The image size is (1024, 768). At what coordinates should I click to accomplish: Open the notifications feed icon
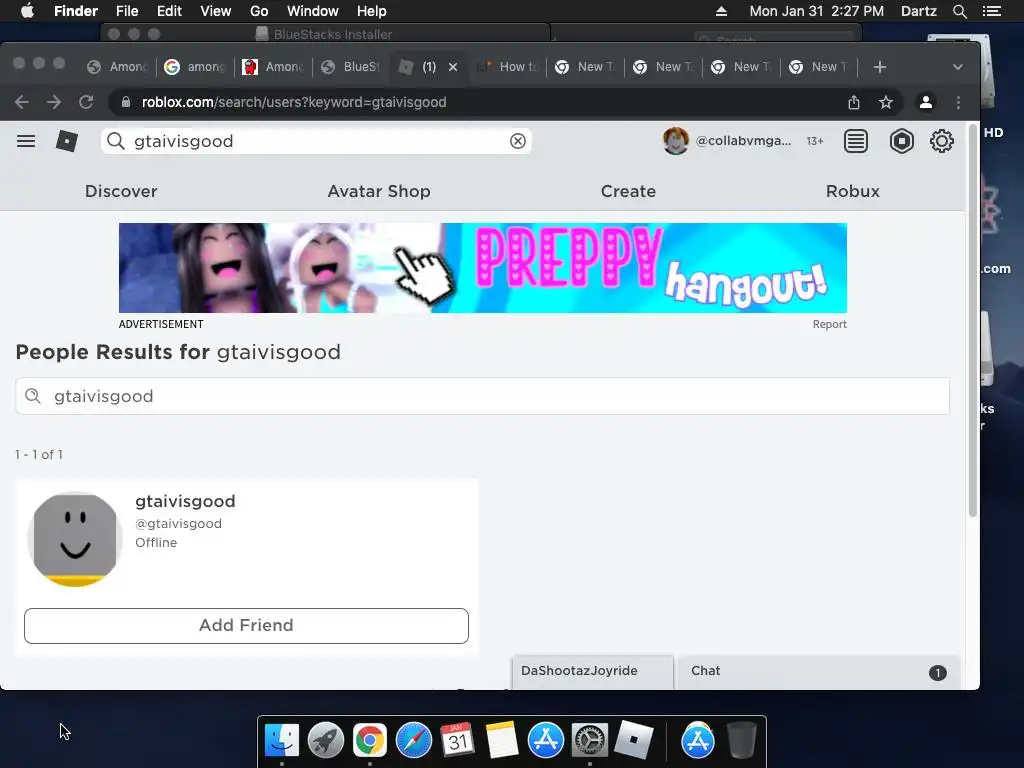tap(856, 141)
